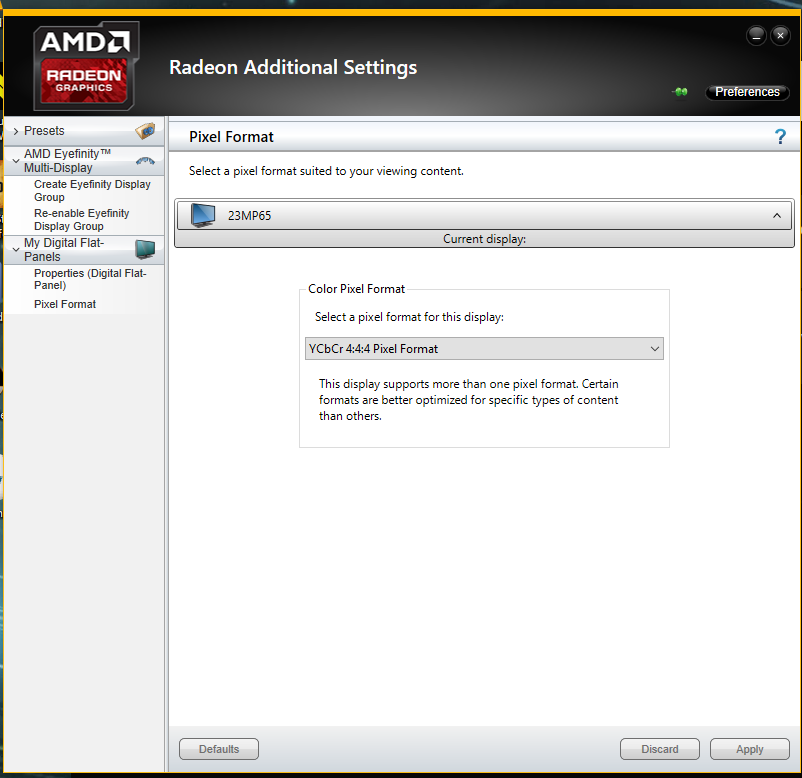The width and height of the screenshot is (802, 778).
Task: Minimize the Radeon Additional Settings window
Action: 756,36
